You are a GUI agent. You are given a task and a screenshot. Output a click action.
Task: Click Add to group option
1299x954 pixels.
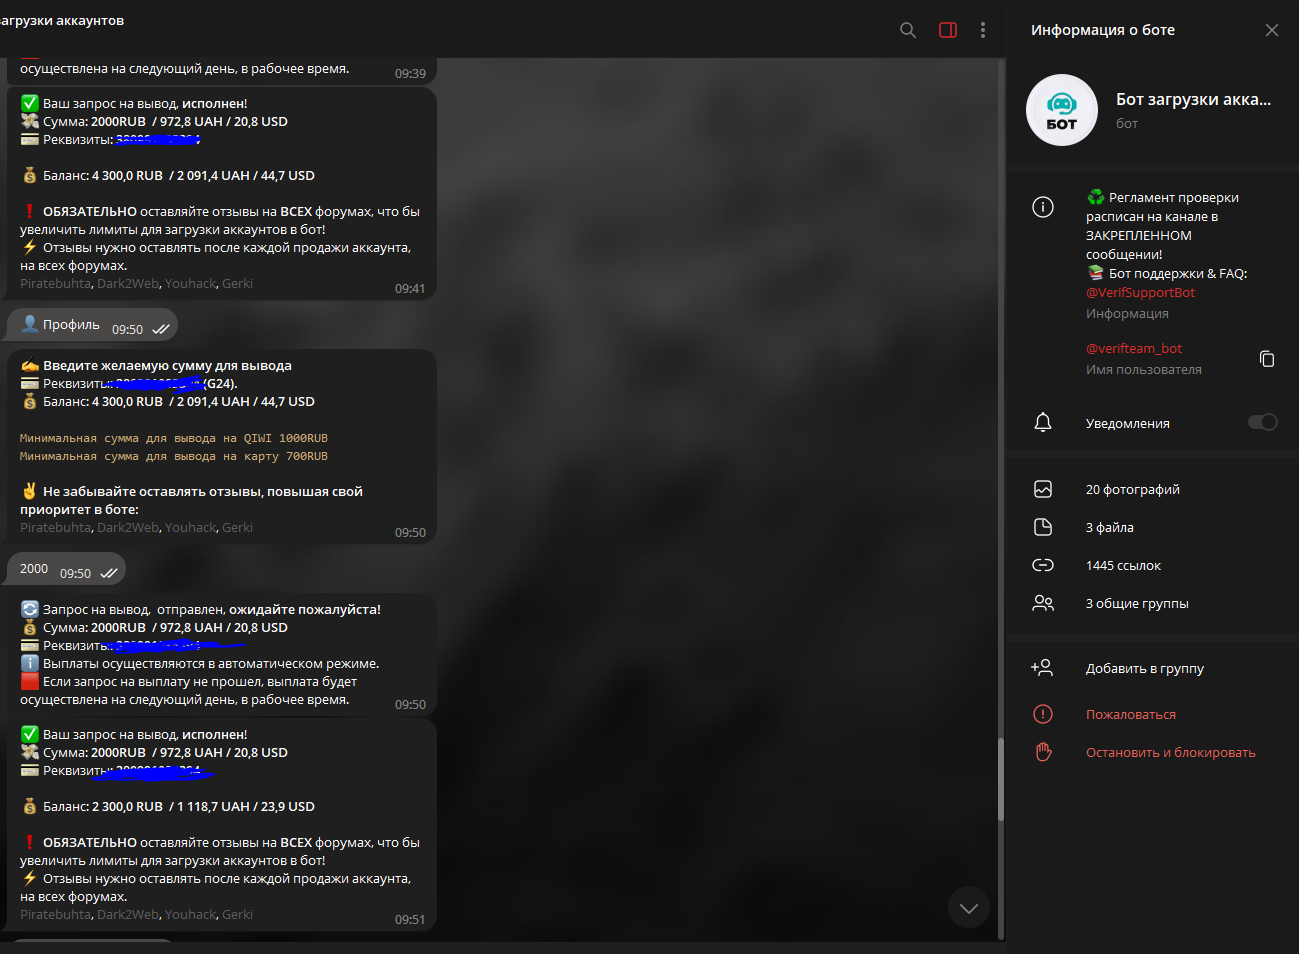click(x=1144, y=669)
